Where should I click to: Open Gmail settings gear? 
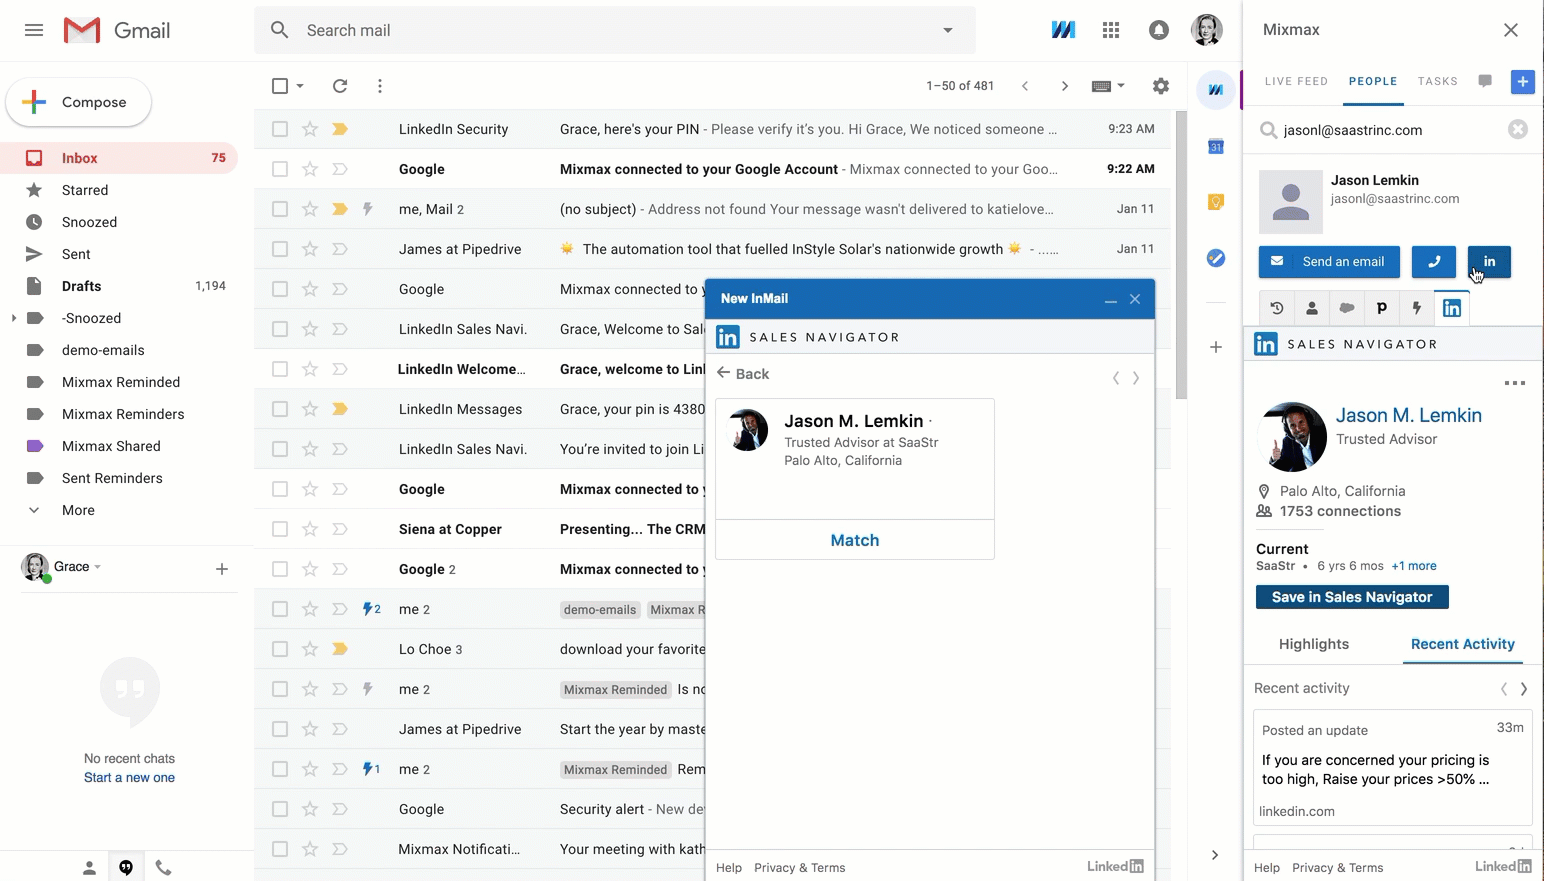[1160, 86]
